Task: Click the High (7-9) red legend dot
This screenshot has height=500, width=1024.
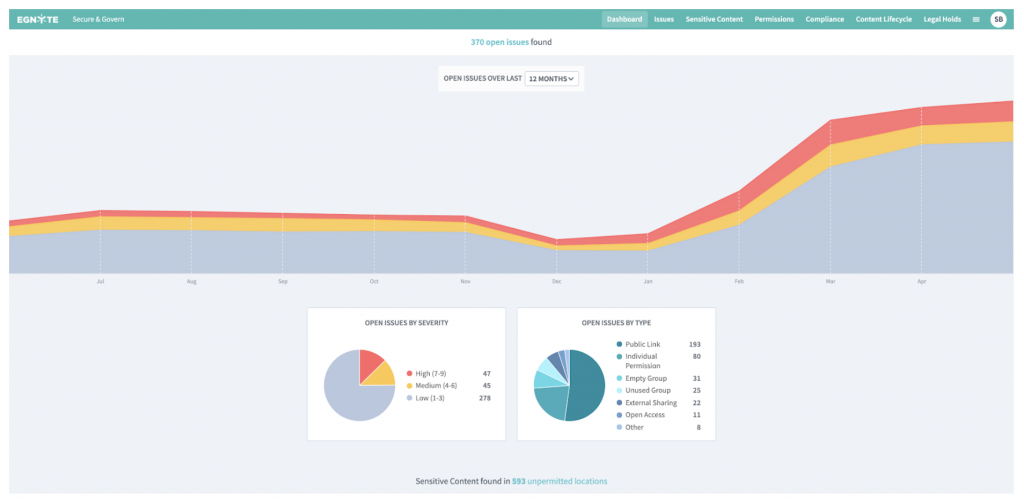Action: (409, 371)
